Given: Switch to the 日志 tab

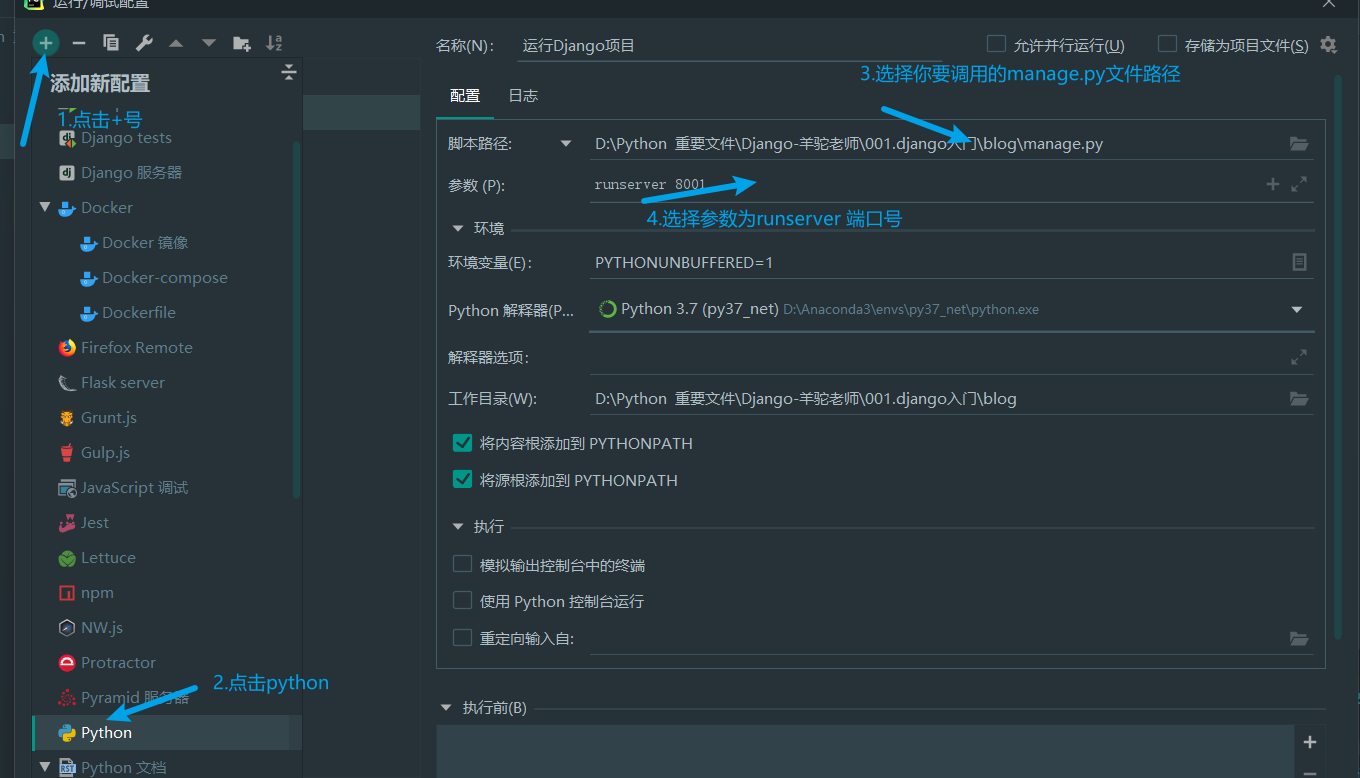Looking at the screenshot, I should click(523, 96).
